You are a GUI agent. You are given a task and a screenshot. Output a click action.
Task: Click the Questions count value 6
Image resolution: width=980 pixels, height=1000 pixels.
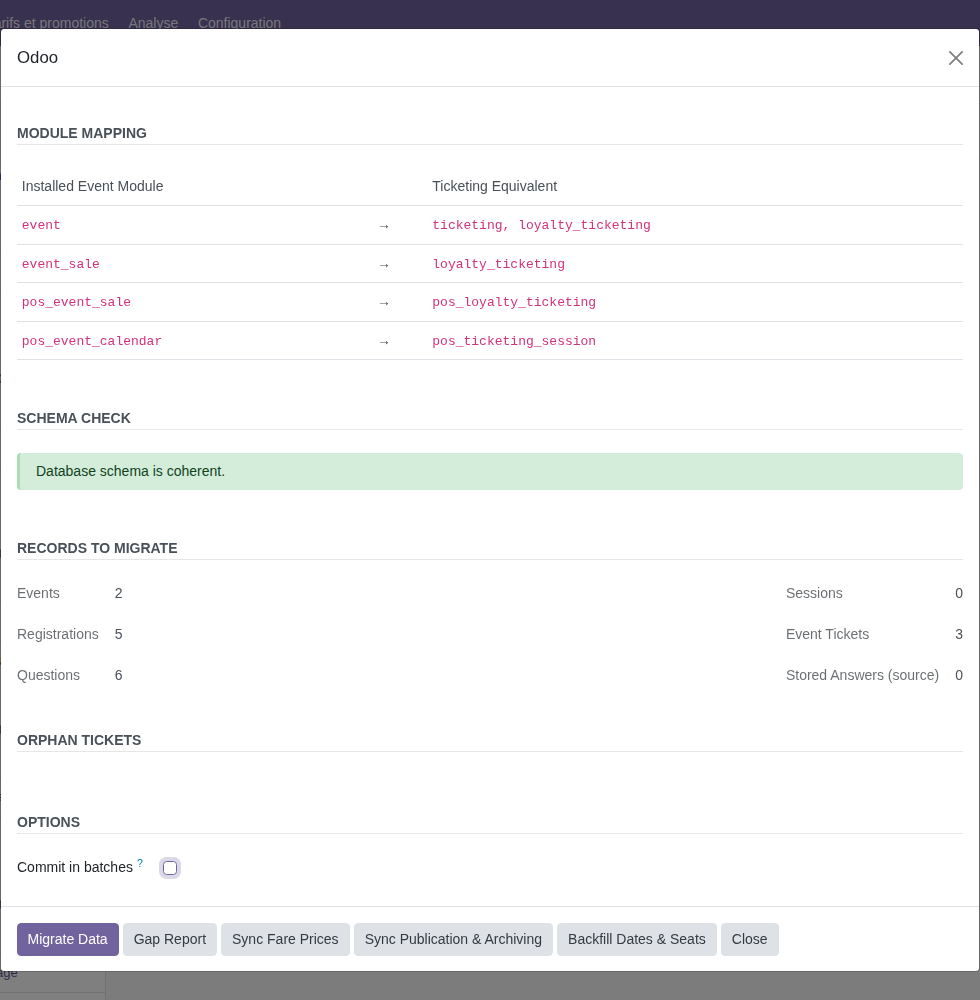click(119, 675)
